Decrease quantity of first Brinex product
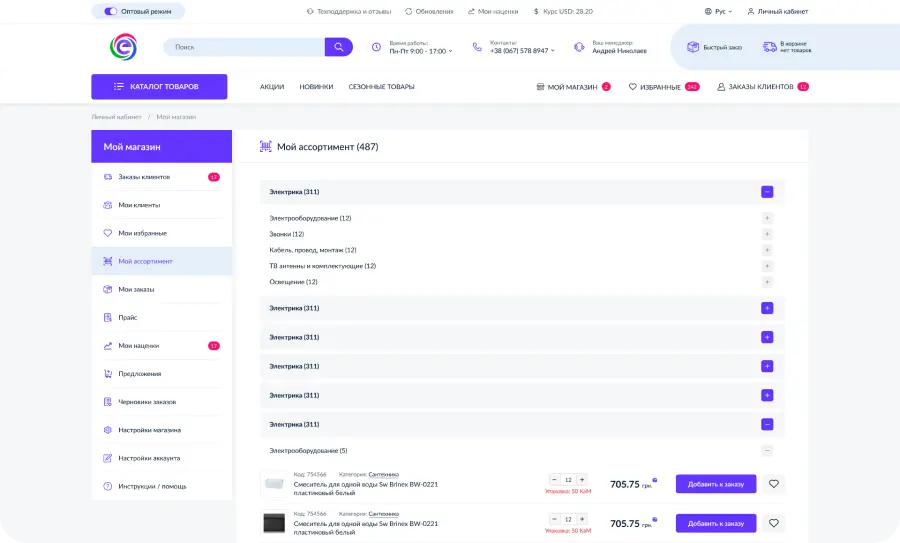The image size is (900, 543). (554, 479)
